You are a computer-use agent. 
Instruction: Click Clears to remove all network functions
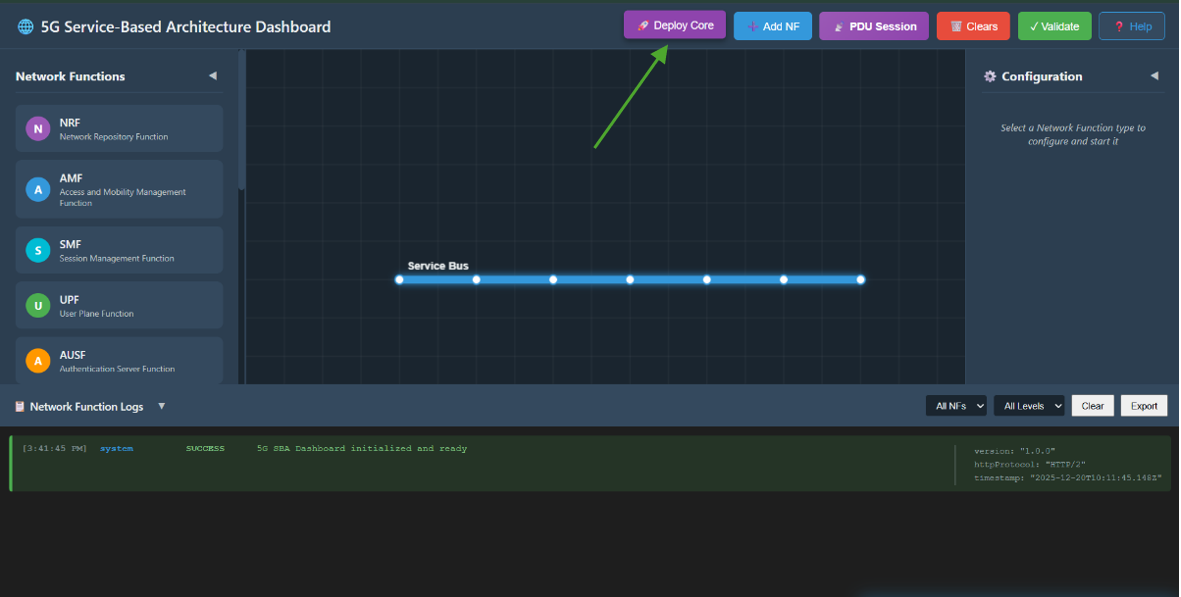(972, 25)
